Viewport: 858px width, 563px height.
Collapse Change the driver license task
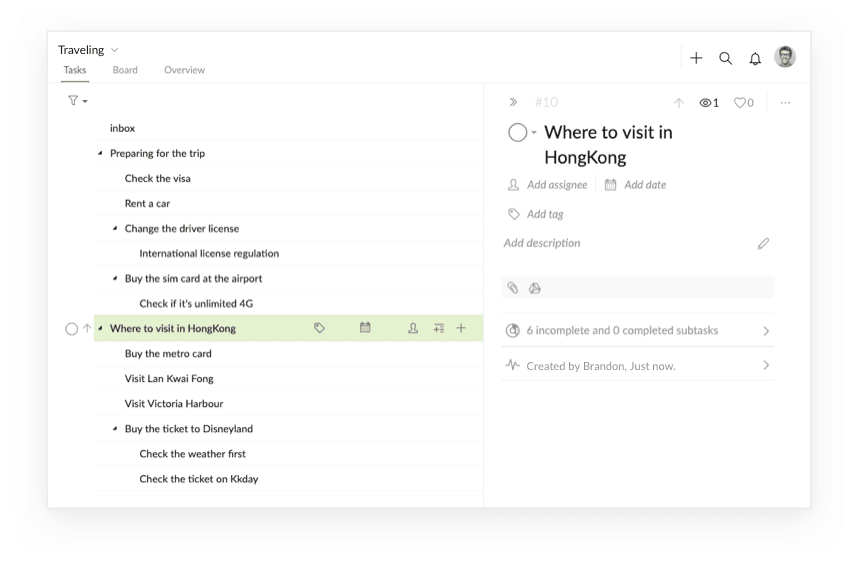(x=115, y=228)
